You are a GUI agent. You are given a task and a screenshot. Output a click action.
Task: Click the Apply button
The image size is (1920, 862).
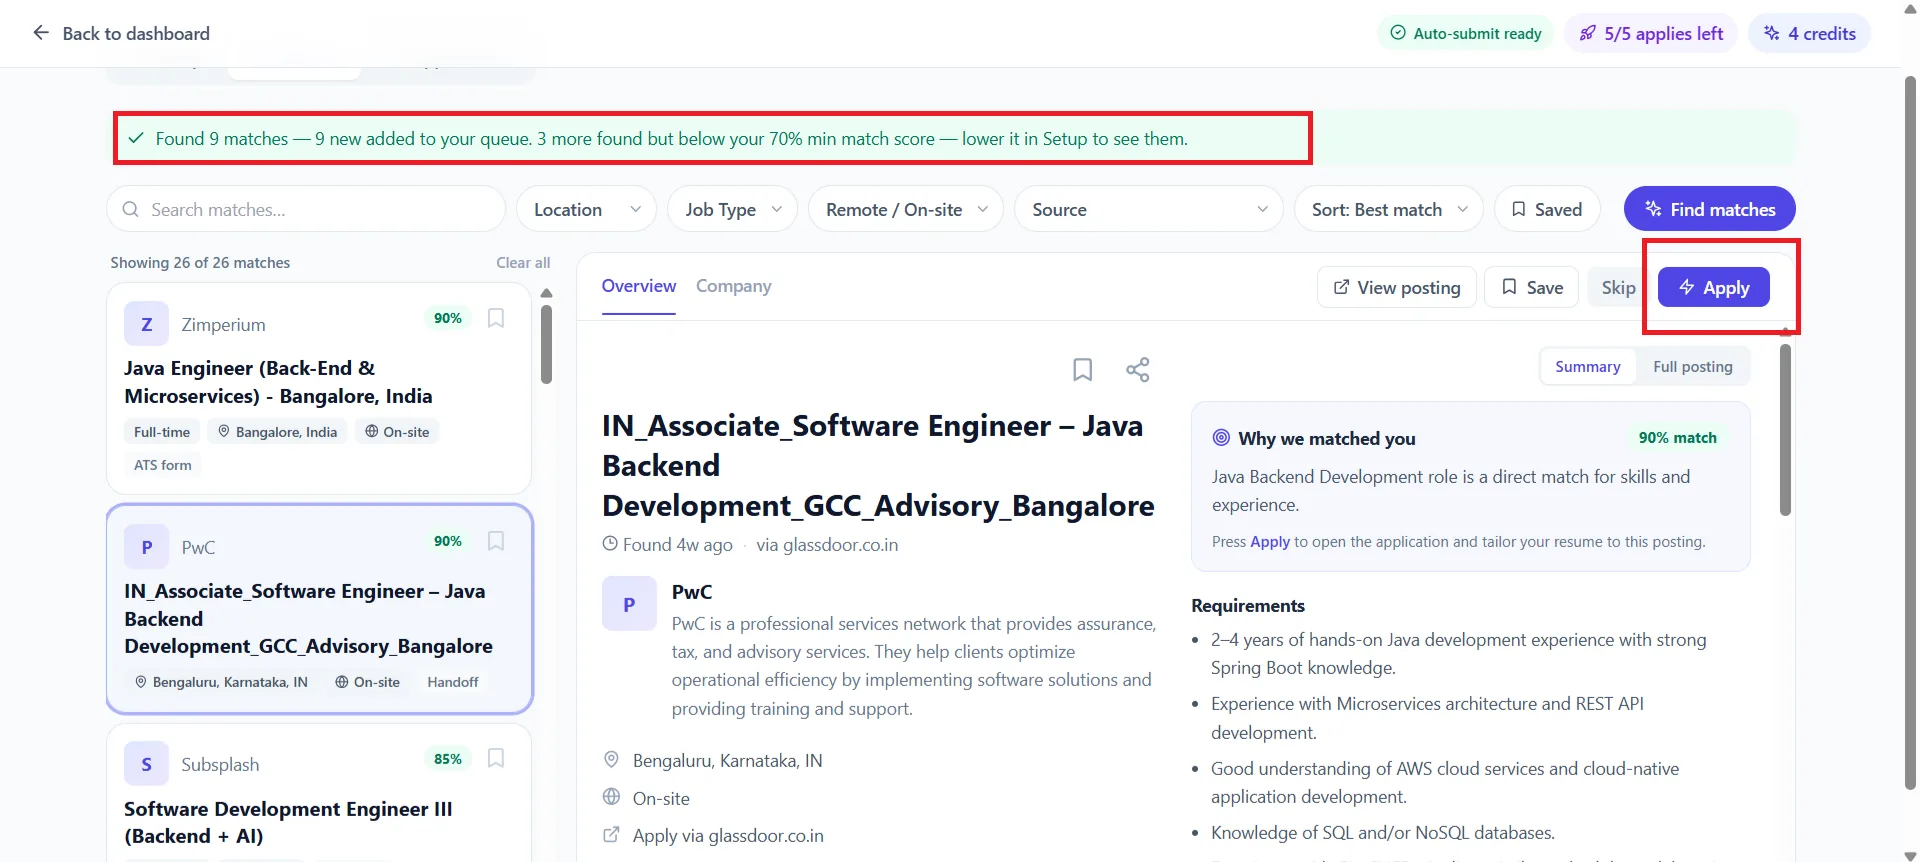click(1714, 287)
